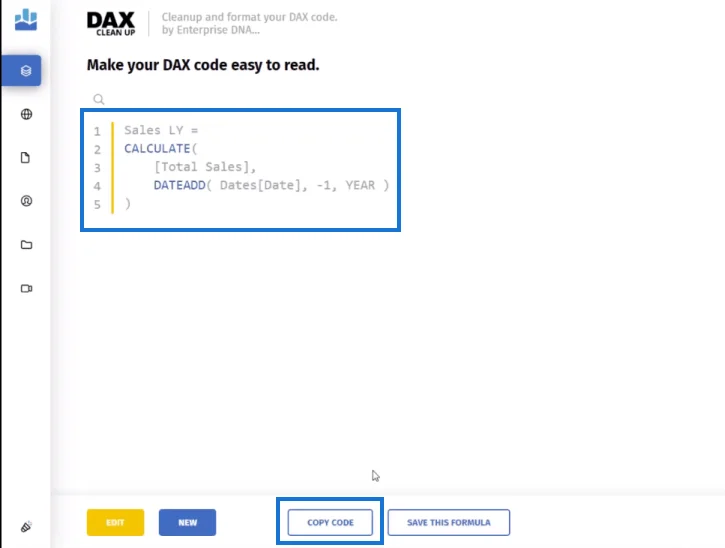Click the YEAR argument in line 4
Image resolution: width=725 pixels, height=548 pixels.
(360, 185)
